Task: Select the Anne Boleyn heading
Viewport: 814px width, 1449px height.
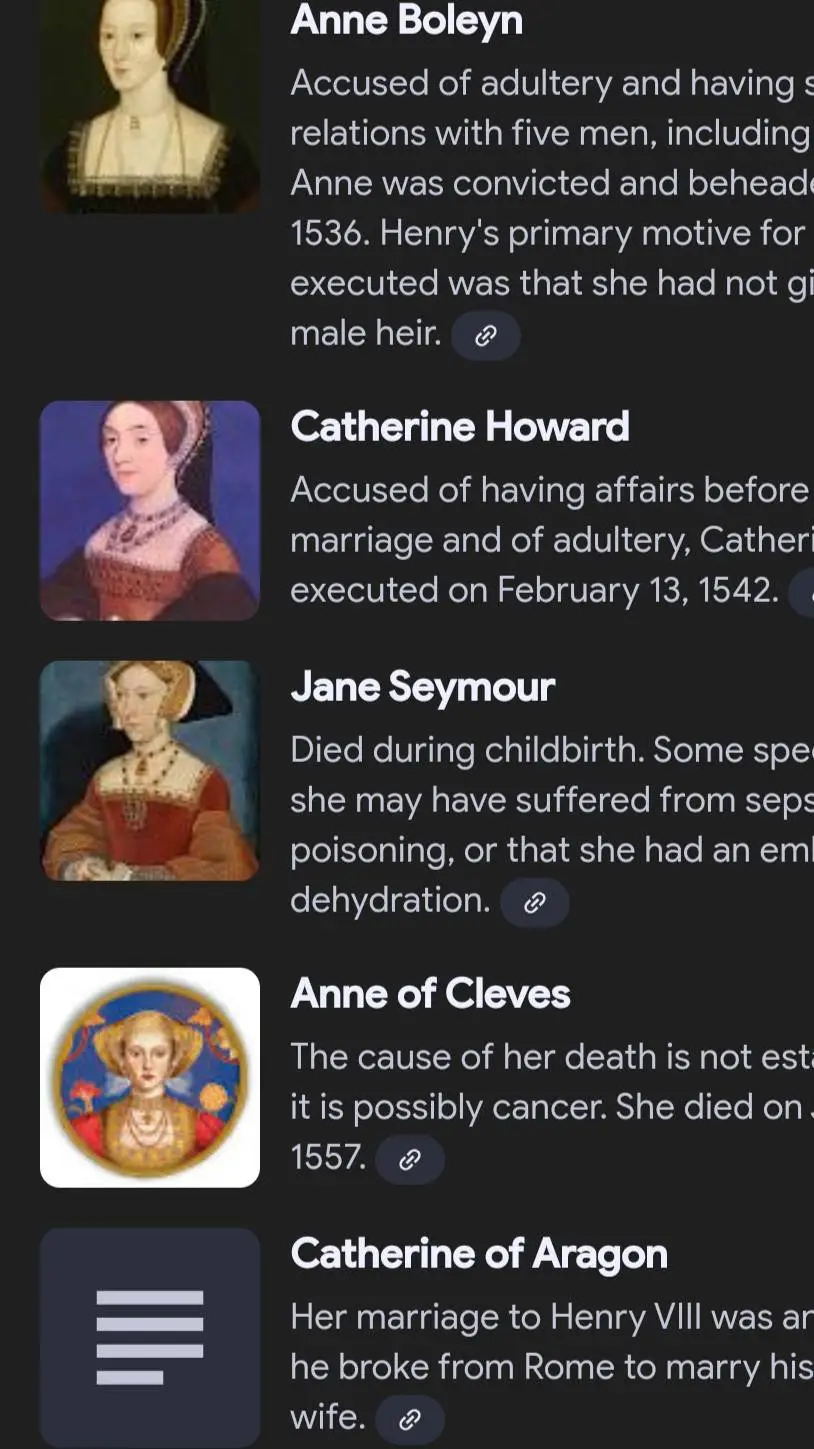Action: pos(406,20)
